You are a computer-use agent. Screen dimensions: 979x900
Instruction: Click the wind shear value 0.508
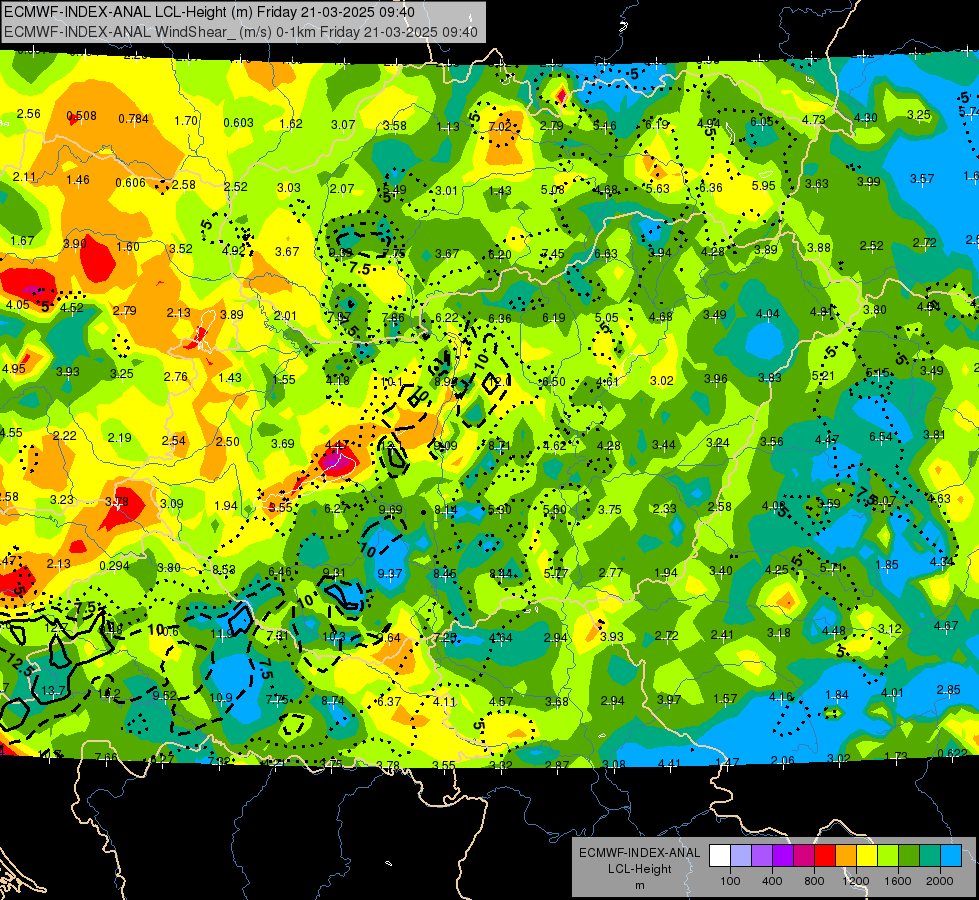(81, 116)
